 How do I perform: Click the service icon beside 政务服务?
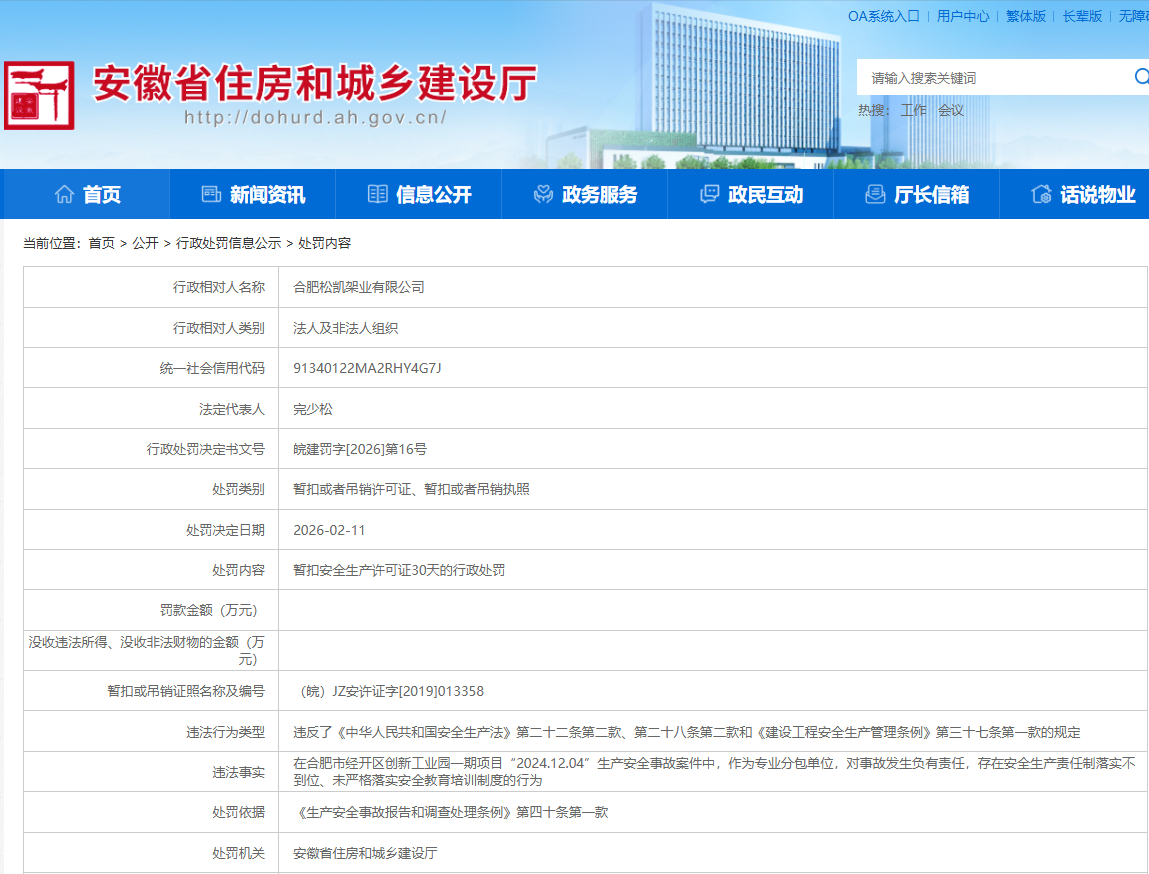coord(543,194)
